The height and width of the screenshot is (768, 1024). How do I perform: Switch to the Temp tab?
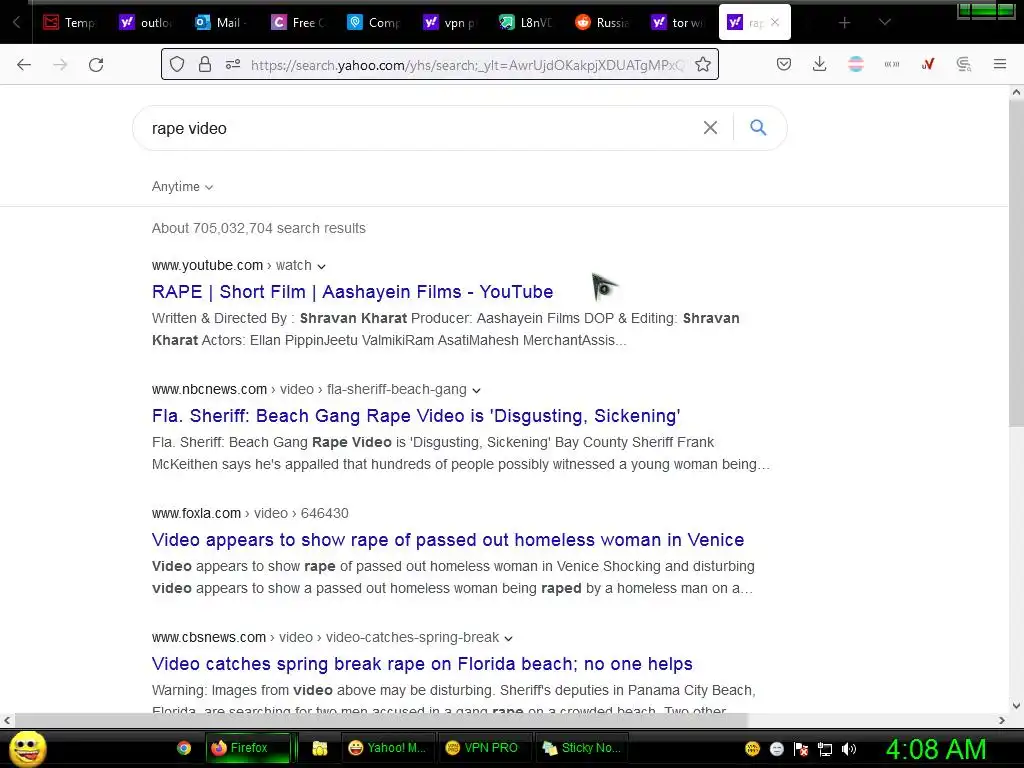[x=69, y=22]
